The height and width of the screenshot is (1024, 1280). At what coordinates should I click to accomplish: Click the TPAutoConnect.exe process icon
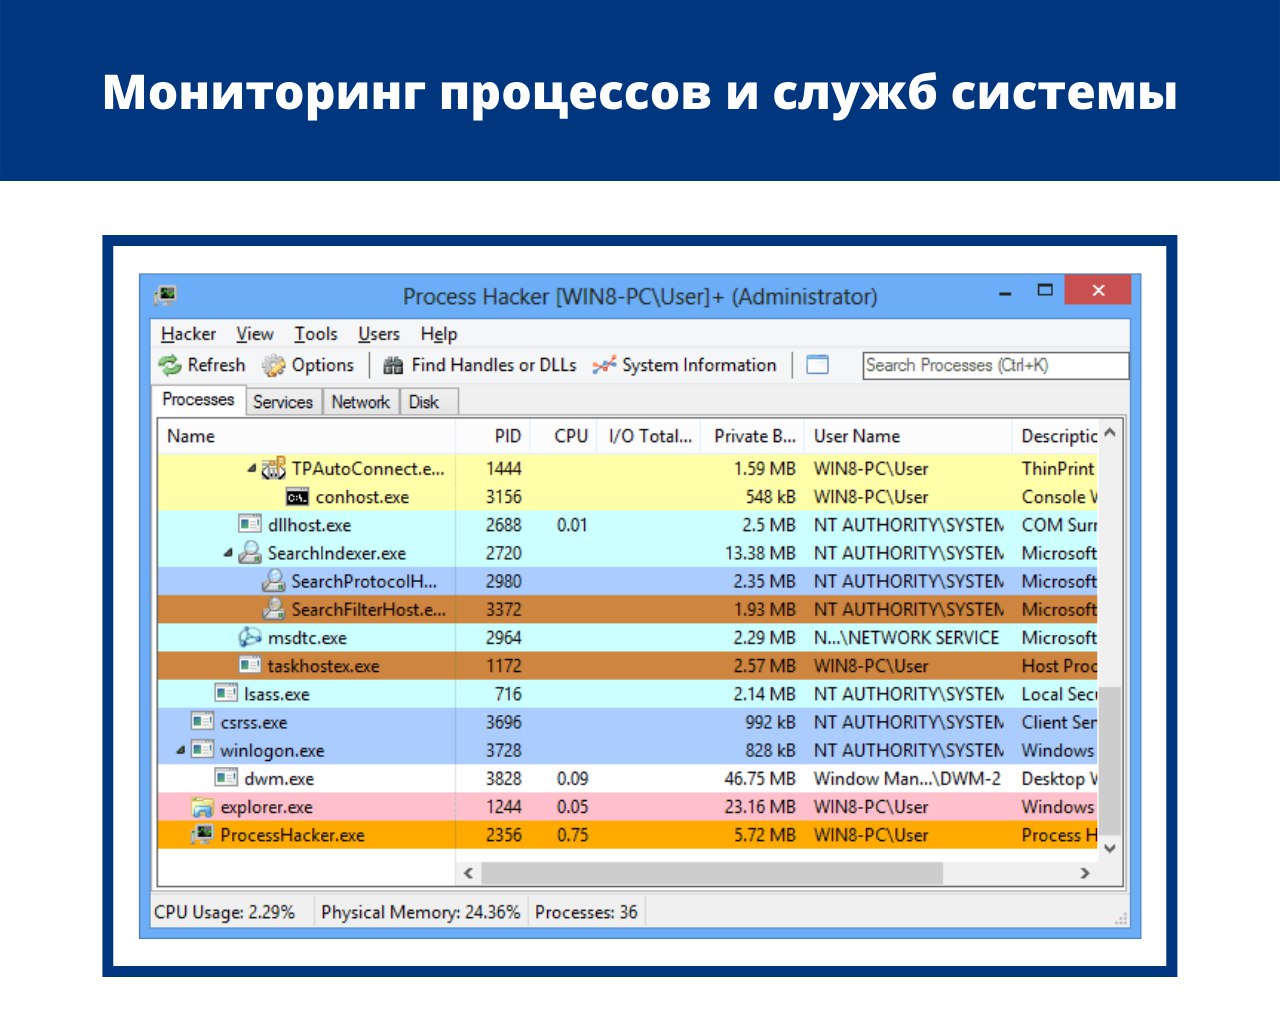click(274, 469)
